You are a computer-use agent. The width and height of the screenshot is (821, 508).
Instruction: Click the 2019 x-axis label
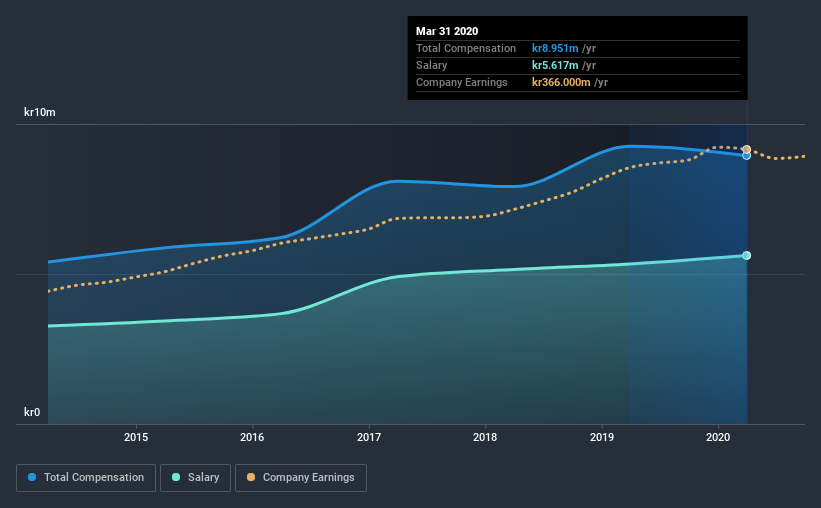[602, 437]
